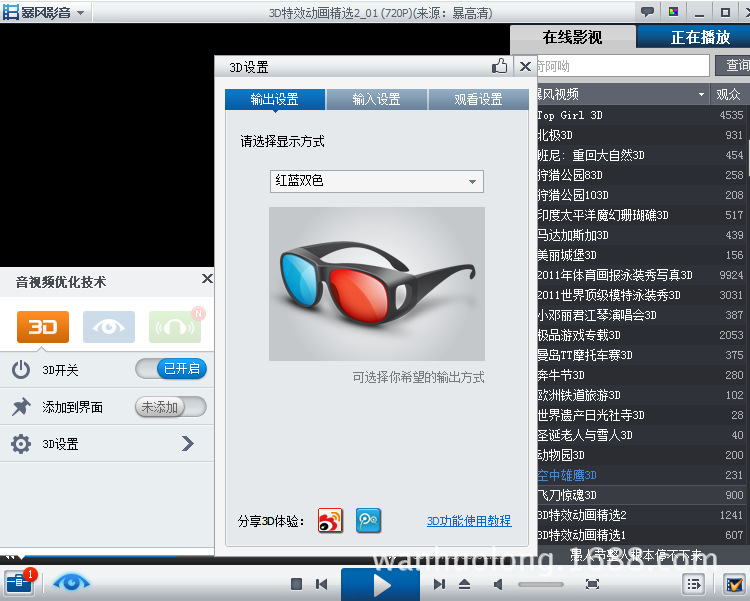Sort by the 观众 column header
This screenshot has width=750, height=601.
click(x=728, y=94)
